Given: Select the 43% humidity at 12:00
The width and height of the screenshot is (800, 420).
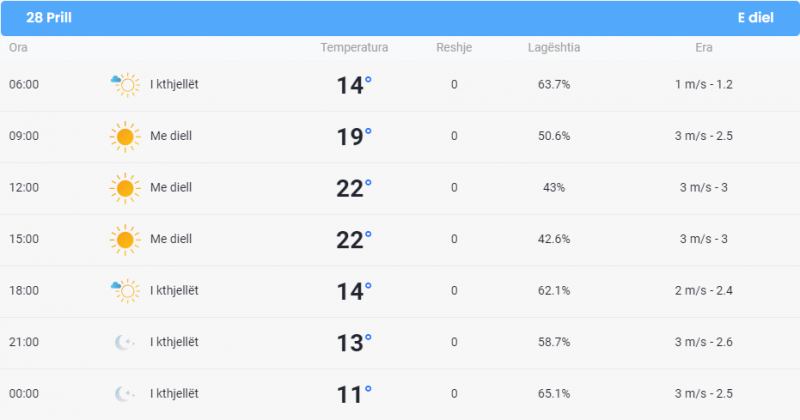Looking at the screenshot, I should 554,187.
